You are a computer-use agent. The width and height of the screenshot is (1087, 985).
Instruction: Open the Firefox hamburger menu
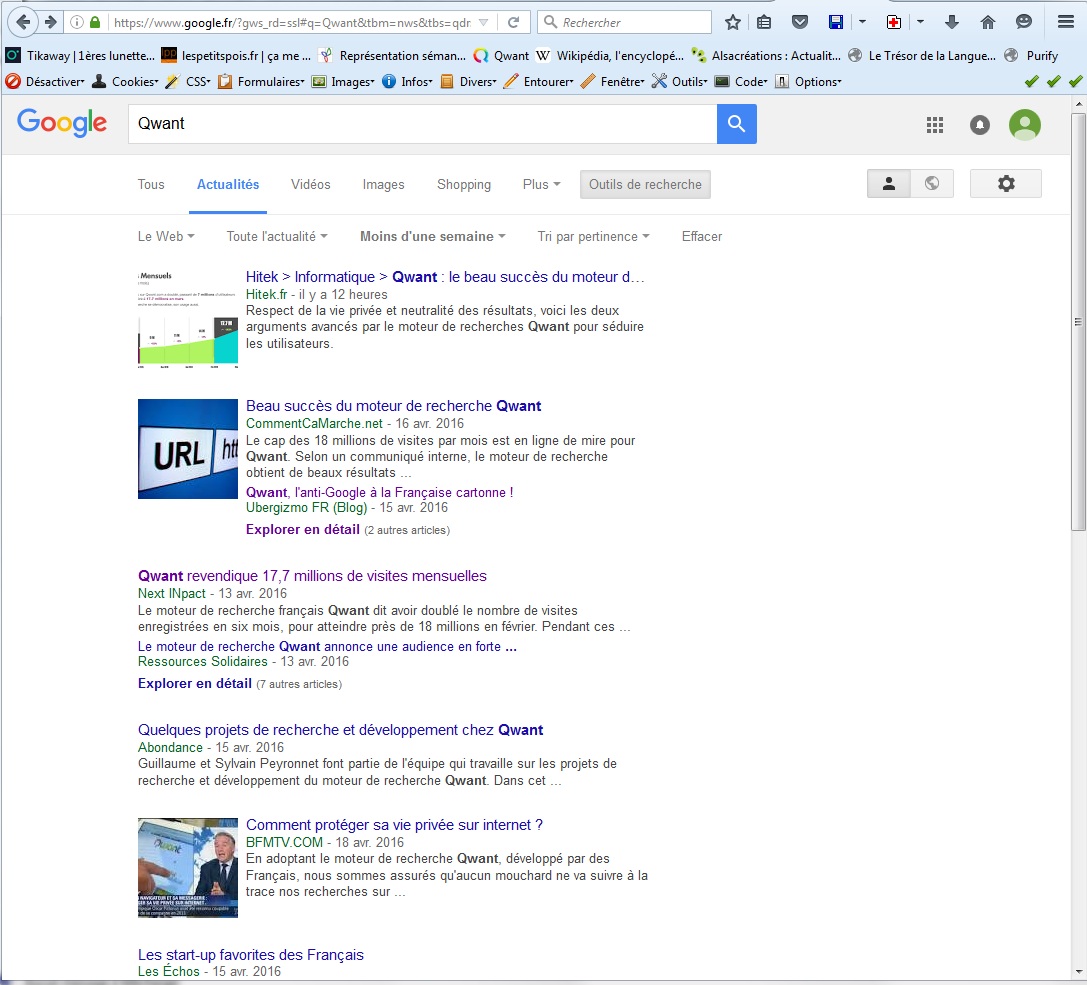coord(1066,22)
